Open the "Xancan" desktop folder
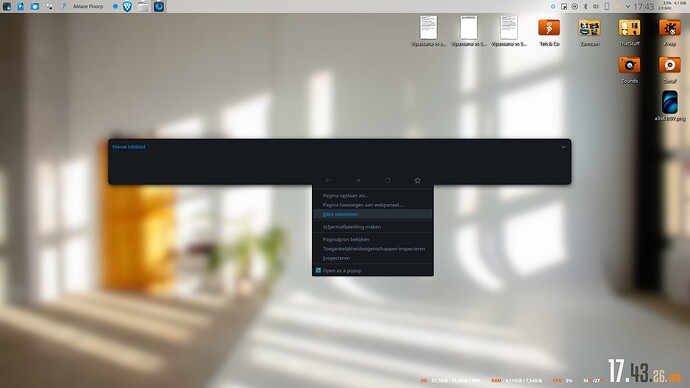 [x=589, y=32]
